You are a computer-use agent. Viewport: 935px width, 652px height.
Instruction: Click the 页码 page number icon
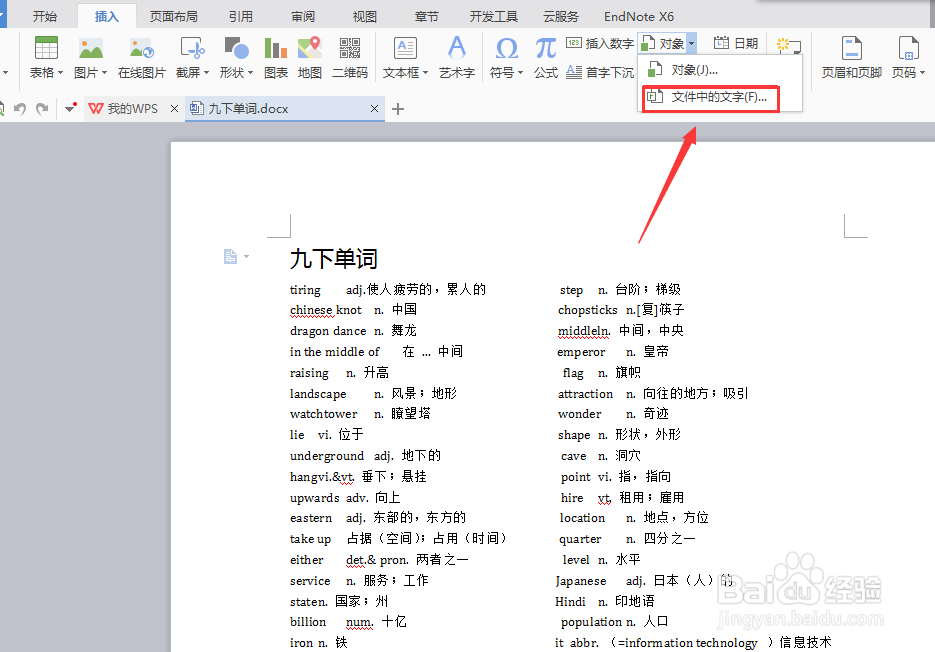coord(908,48)
